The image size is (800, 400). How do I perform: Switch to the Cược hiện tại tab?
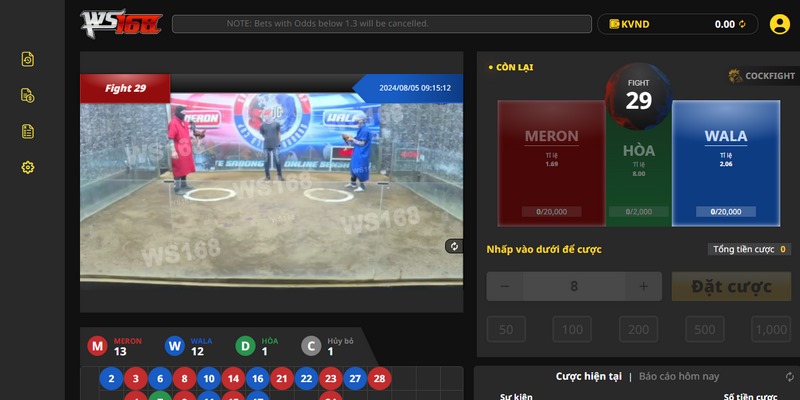click(x=588, y=376)
